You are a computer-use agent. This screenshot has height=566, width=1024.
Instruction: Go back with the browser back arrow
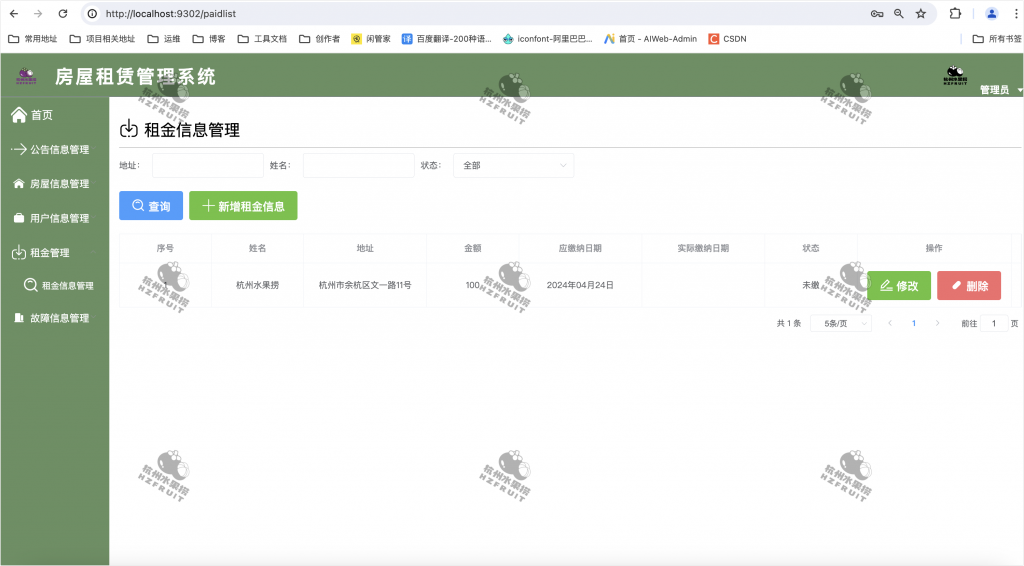pos(14,14)
